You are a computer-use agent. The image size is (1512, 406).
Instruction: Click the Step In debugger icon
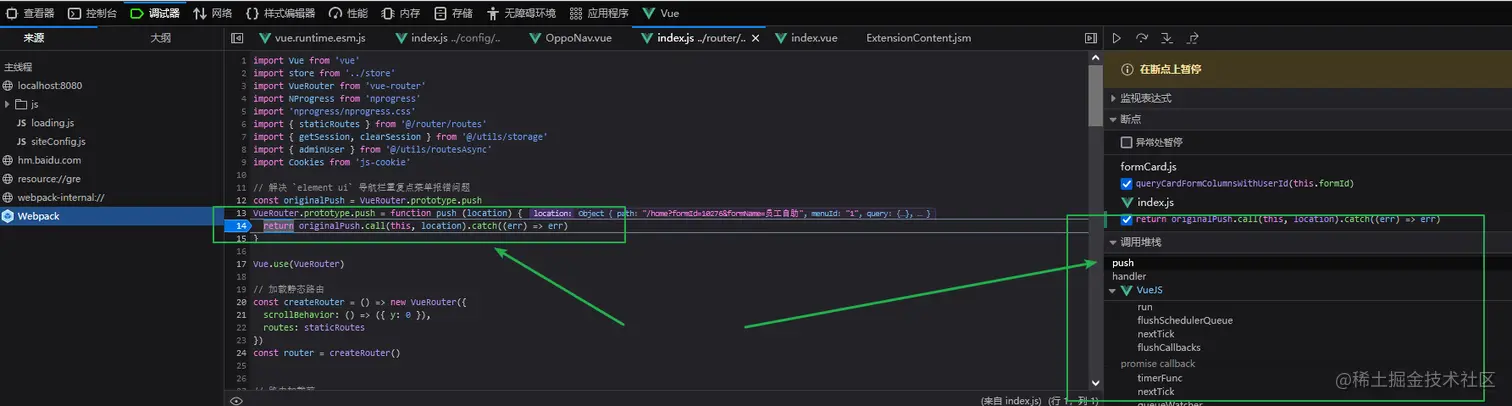point(1167,38)
